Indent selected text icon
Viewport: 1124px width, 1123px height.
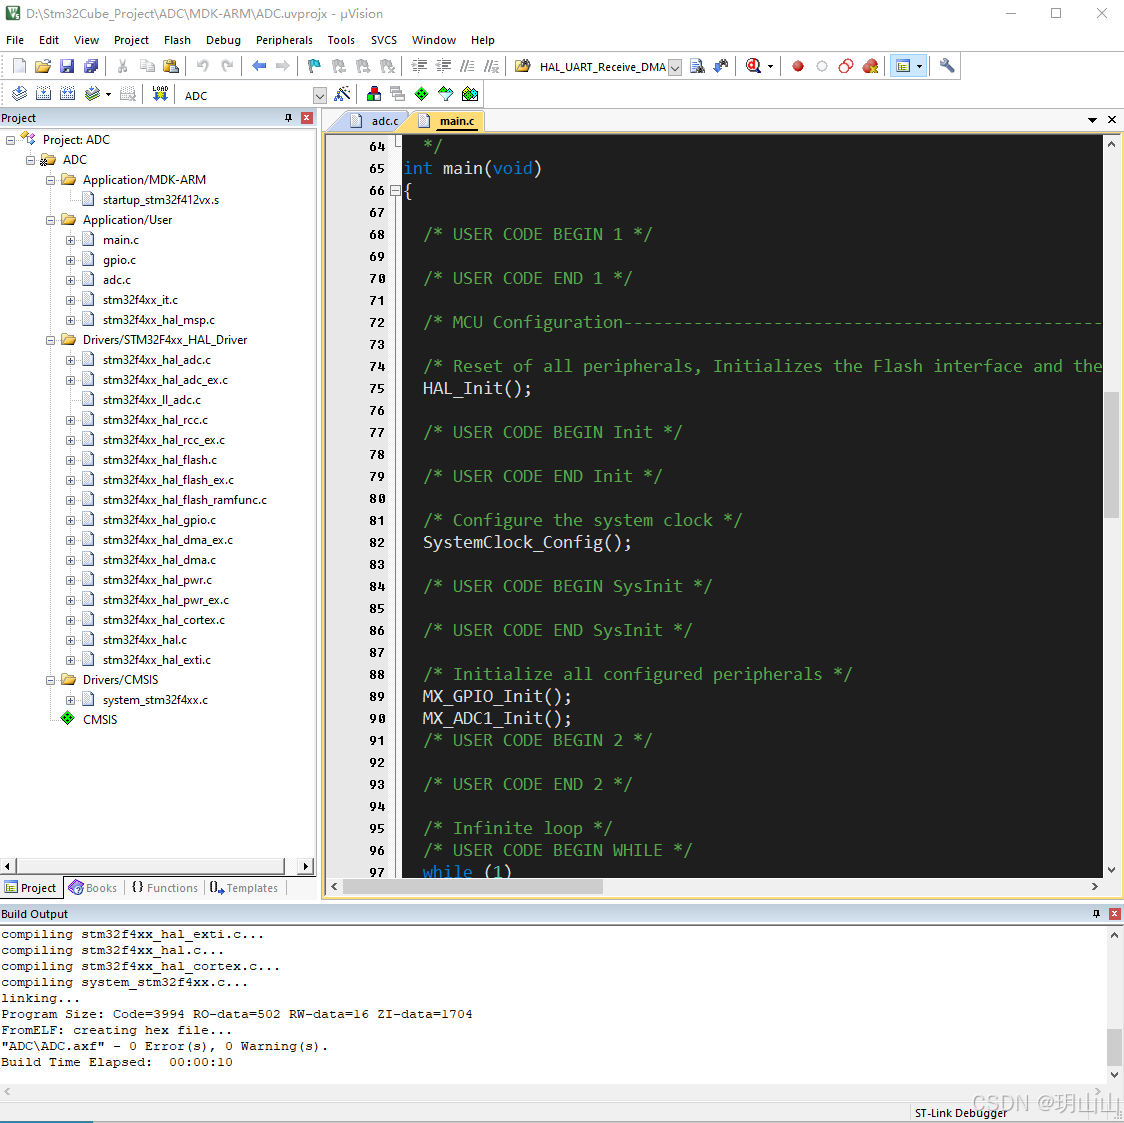pyautogui.click(x=419, y=67)
